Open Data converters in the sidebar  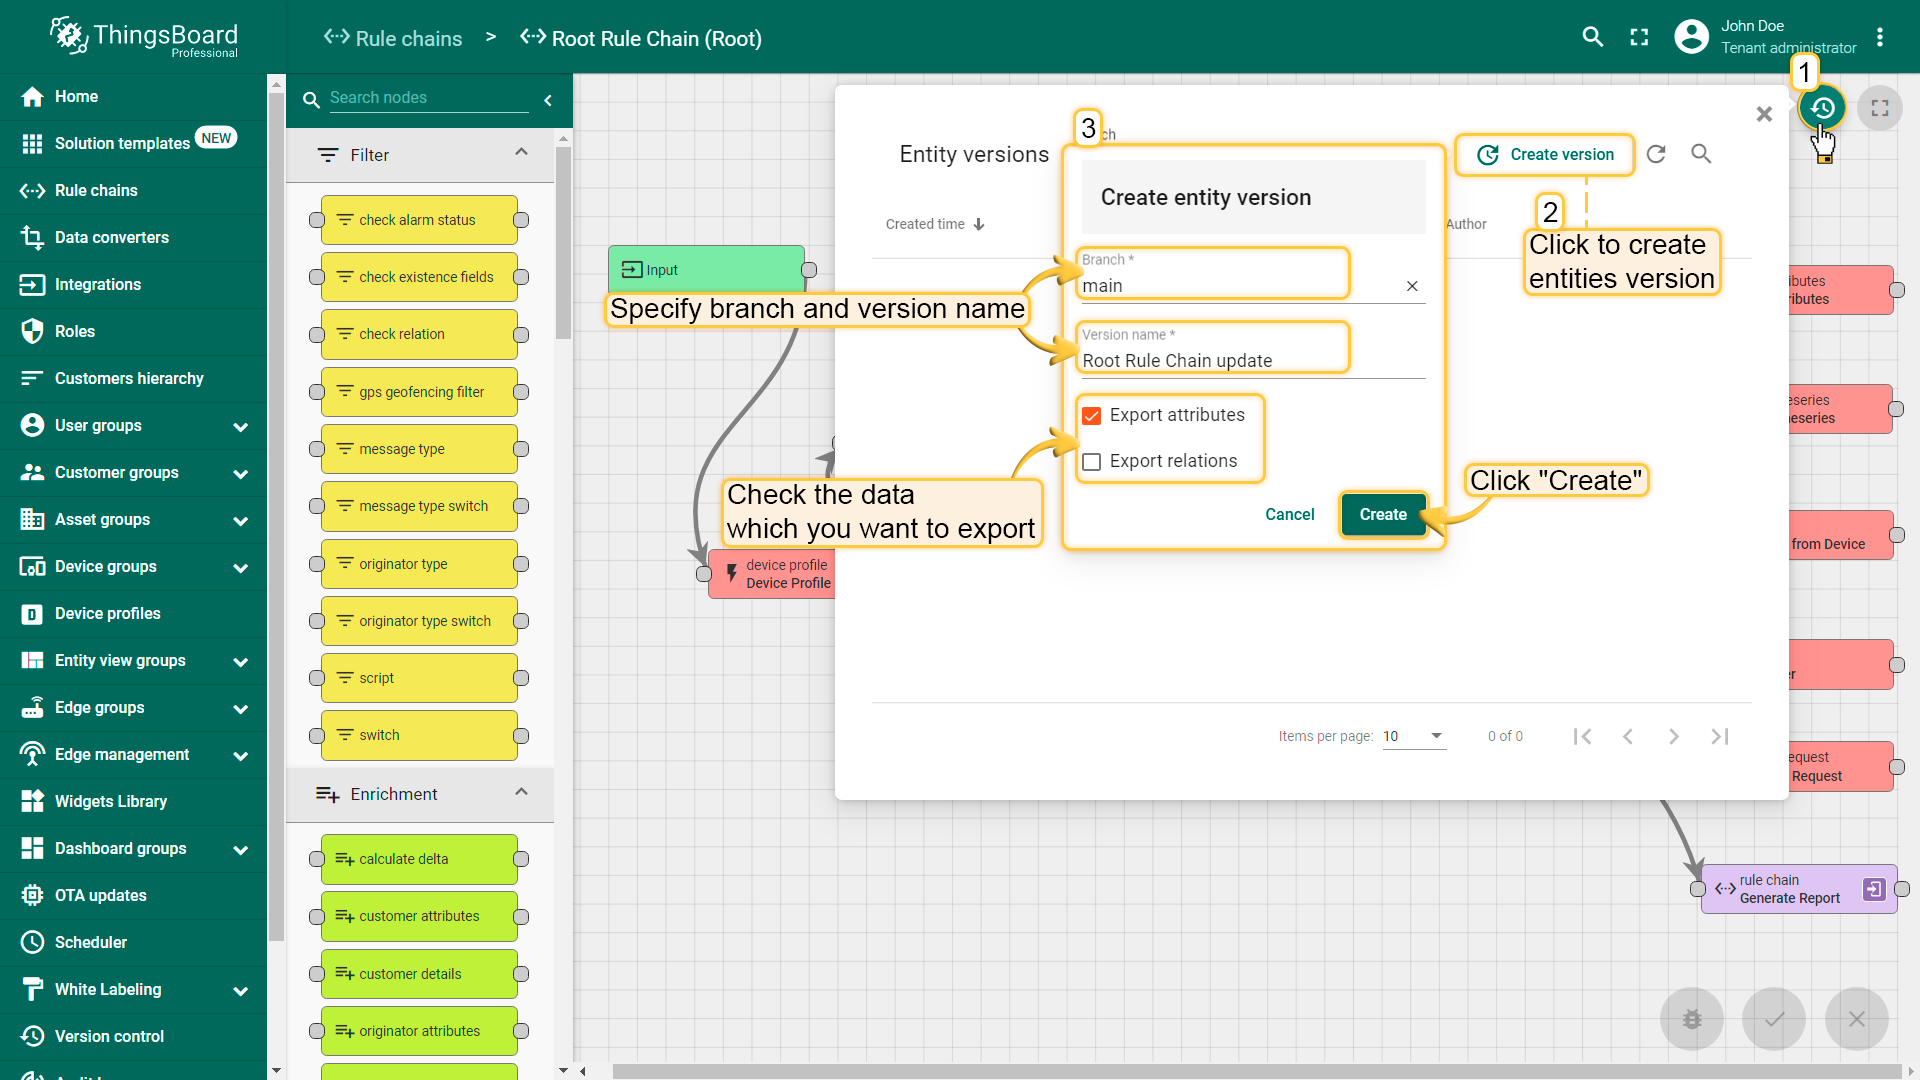(134, 237)
